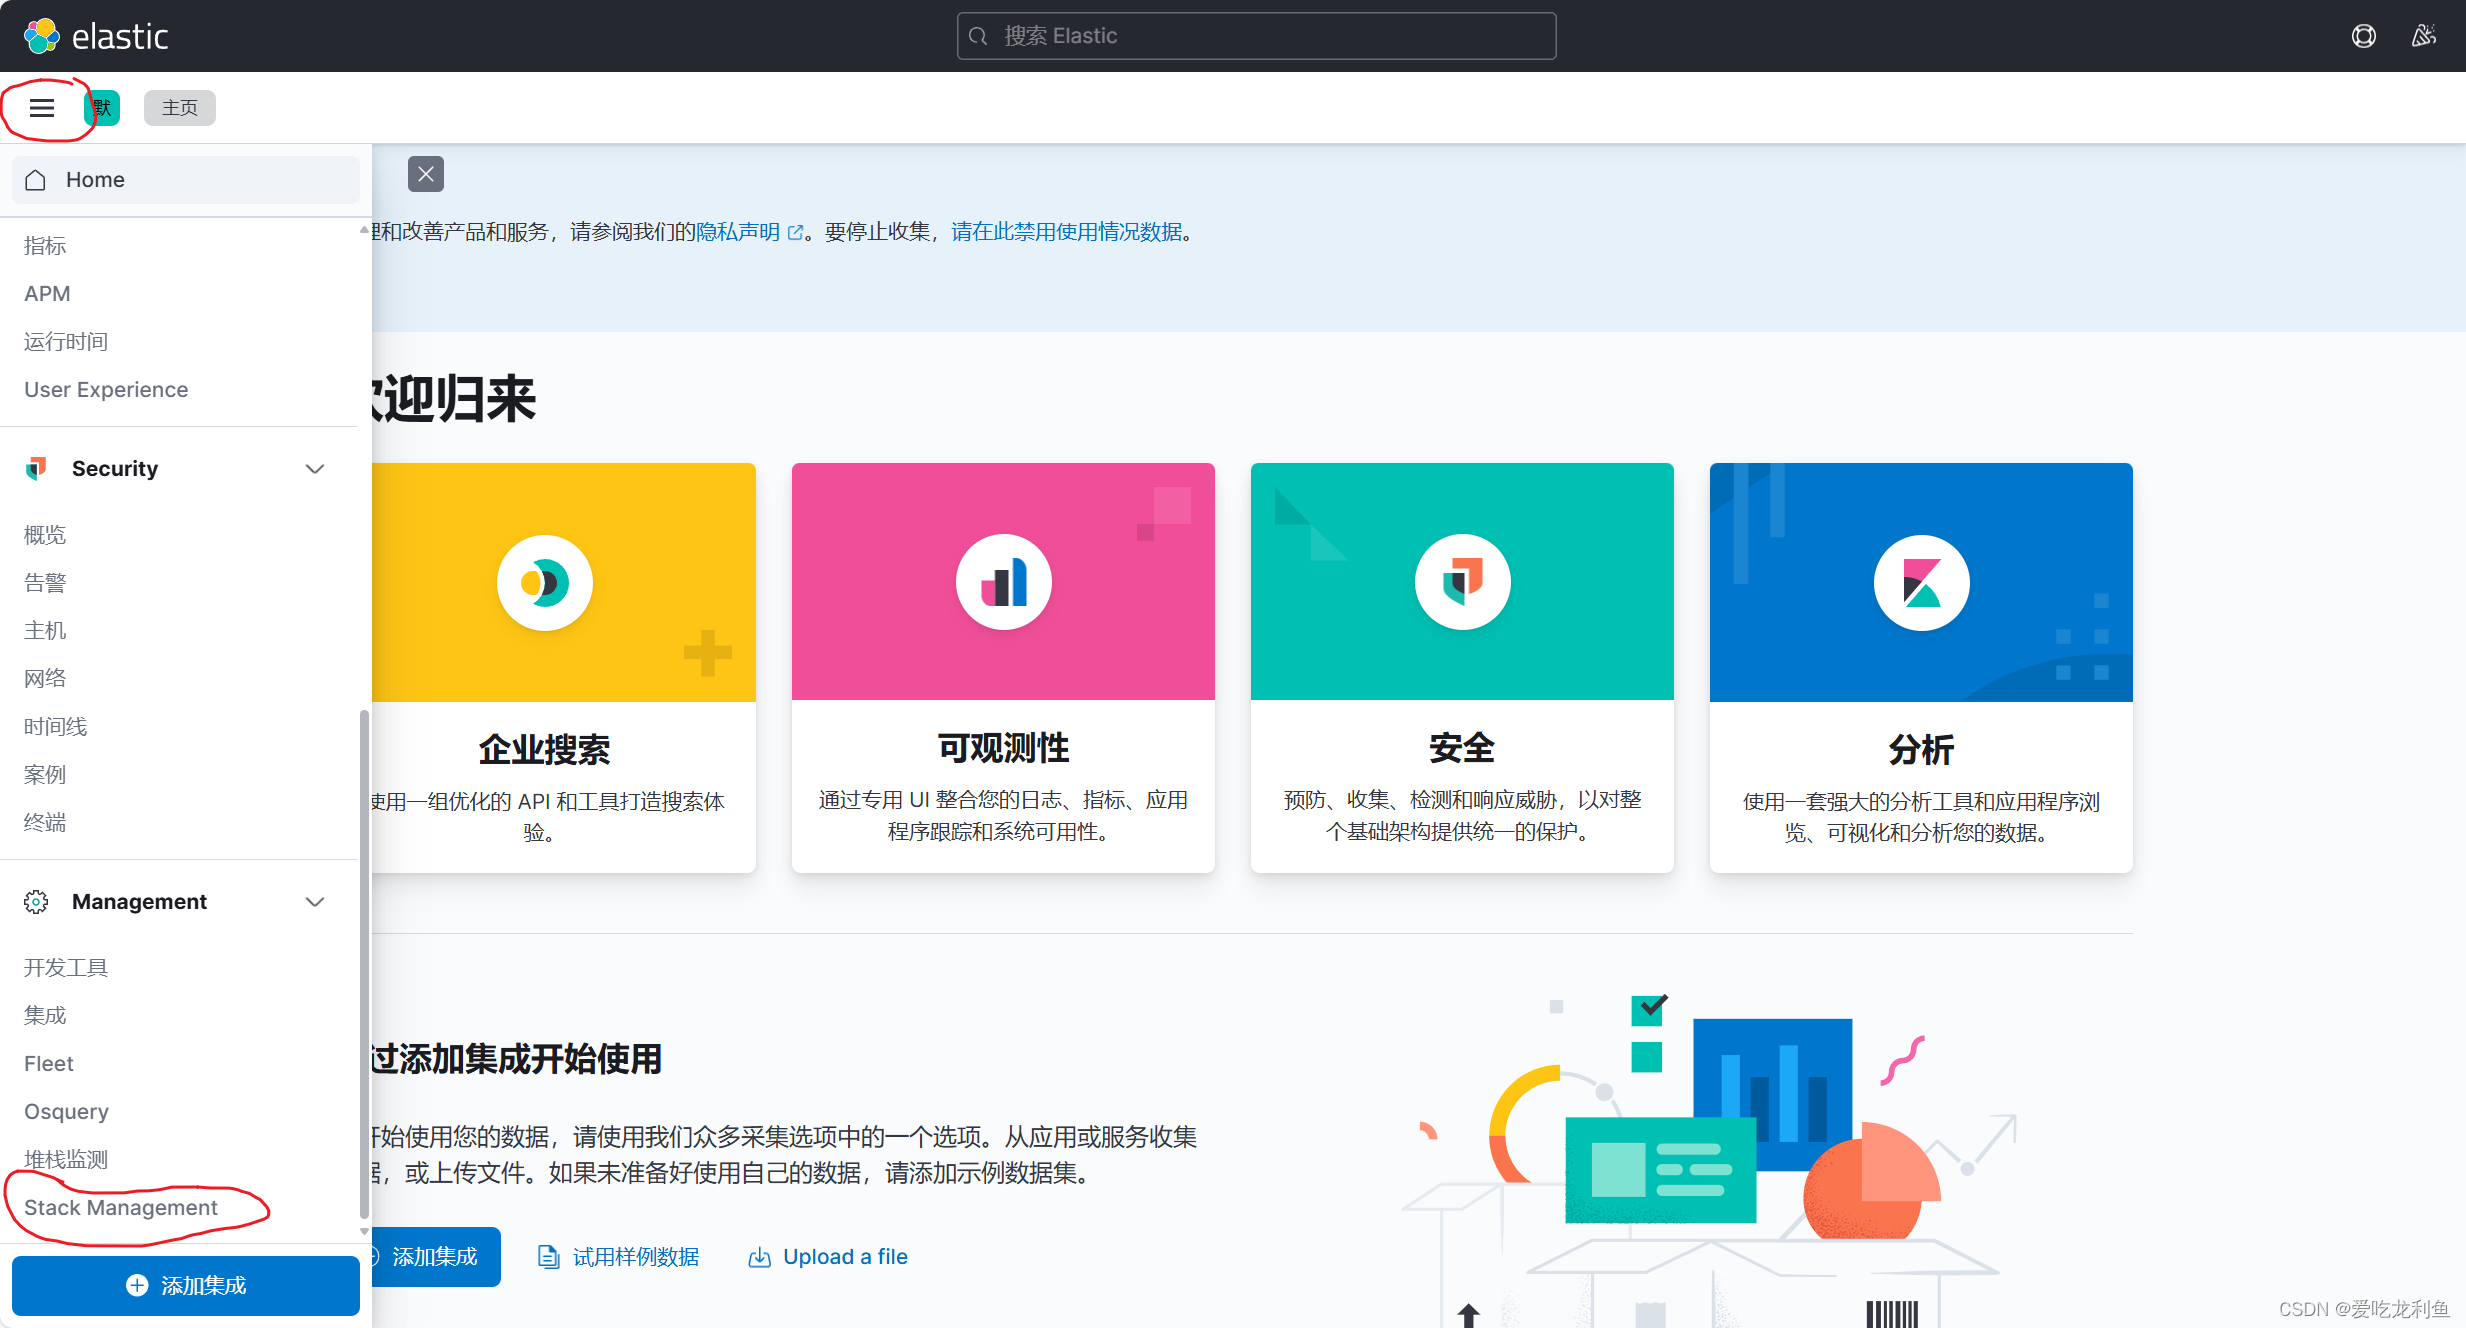The width and height of the screenshot is (2466, 1328).
Task: Open the 可观测性 card icon
Action: click(x=1004, y=583)
